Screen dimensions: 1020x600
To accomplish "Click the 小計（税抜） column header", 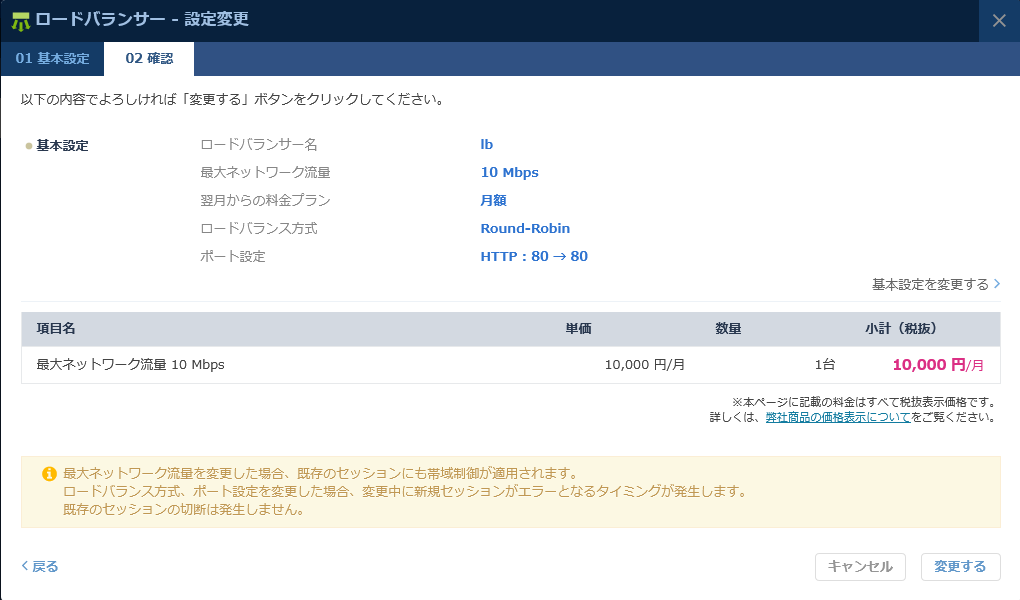I will click(x=900, y=329).
